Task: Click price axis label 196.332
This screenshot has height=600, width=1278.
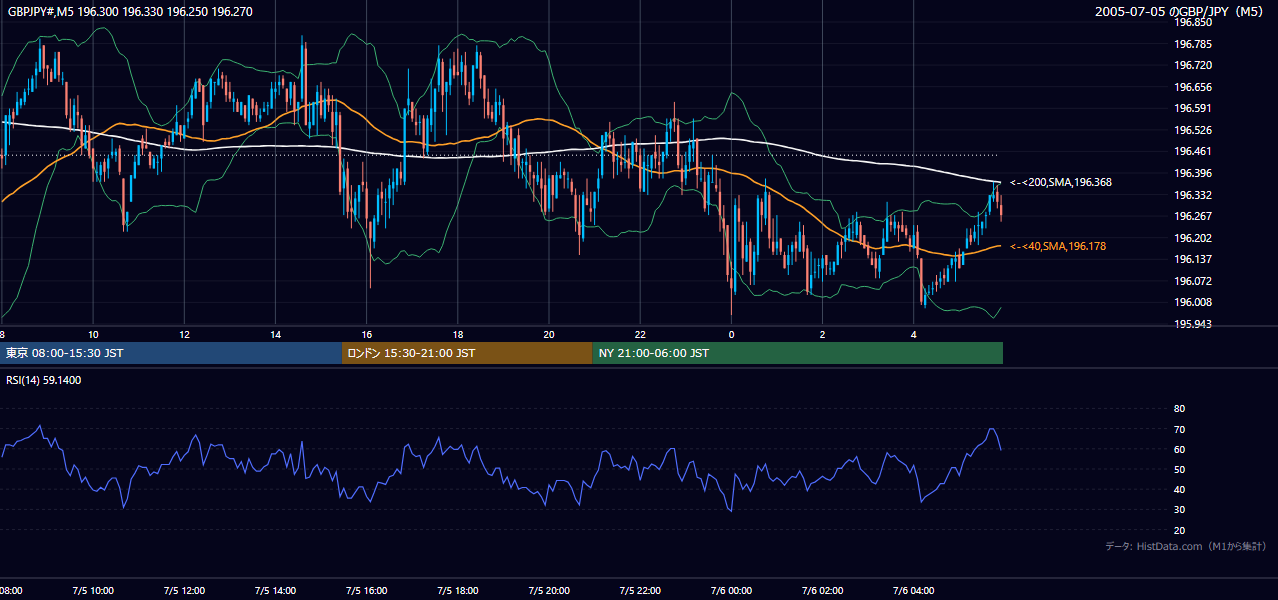Action: [1192, 195]
